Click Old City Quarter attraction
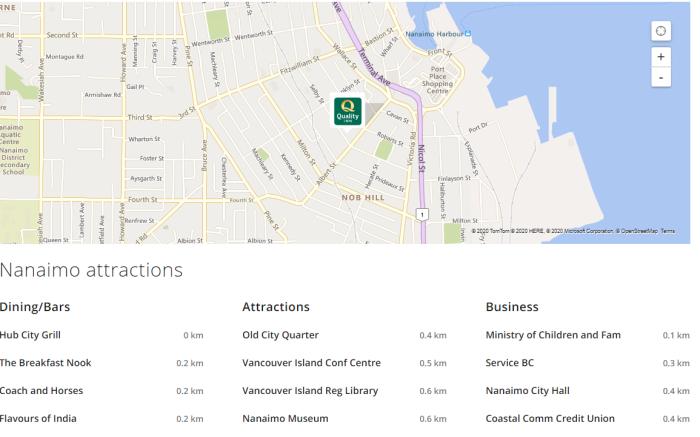The width and height of the screenshot is (700, 437). (280, 335)
